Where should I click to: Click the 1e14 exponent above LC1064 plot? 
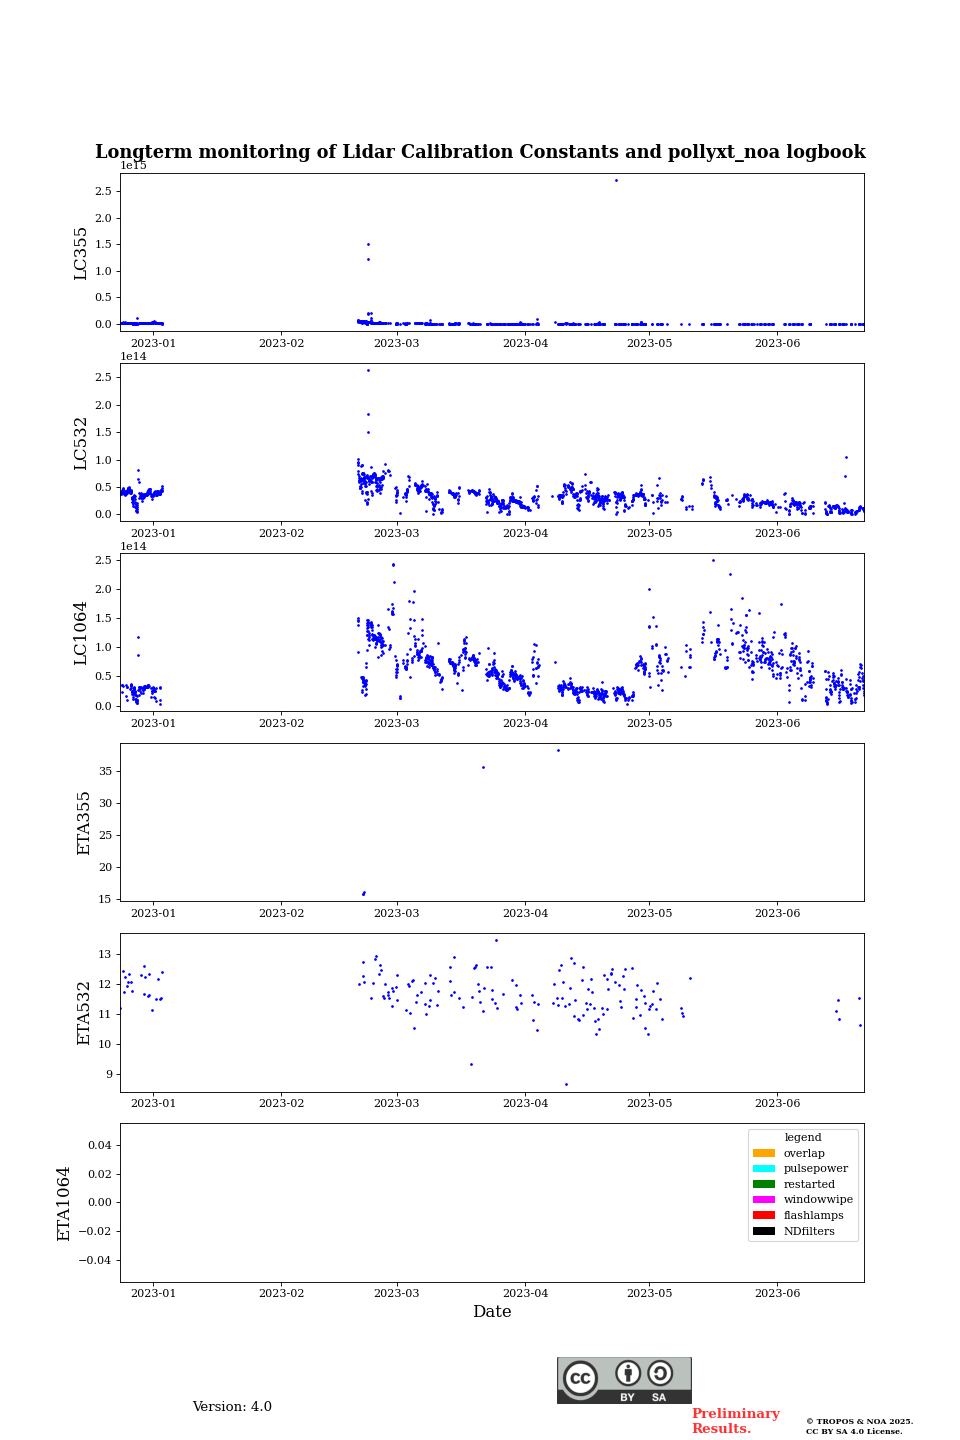point(134,546)
